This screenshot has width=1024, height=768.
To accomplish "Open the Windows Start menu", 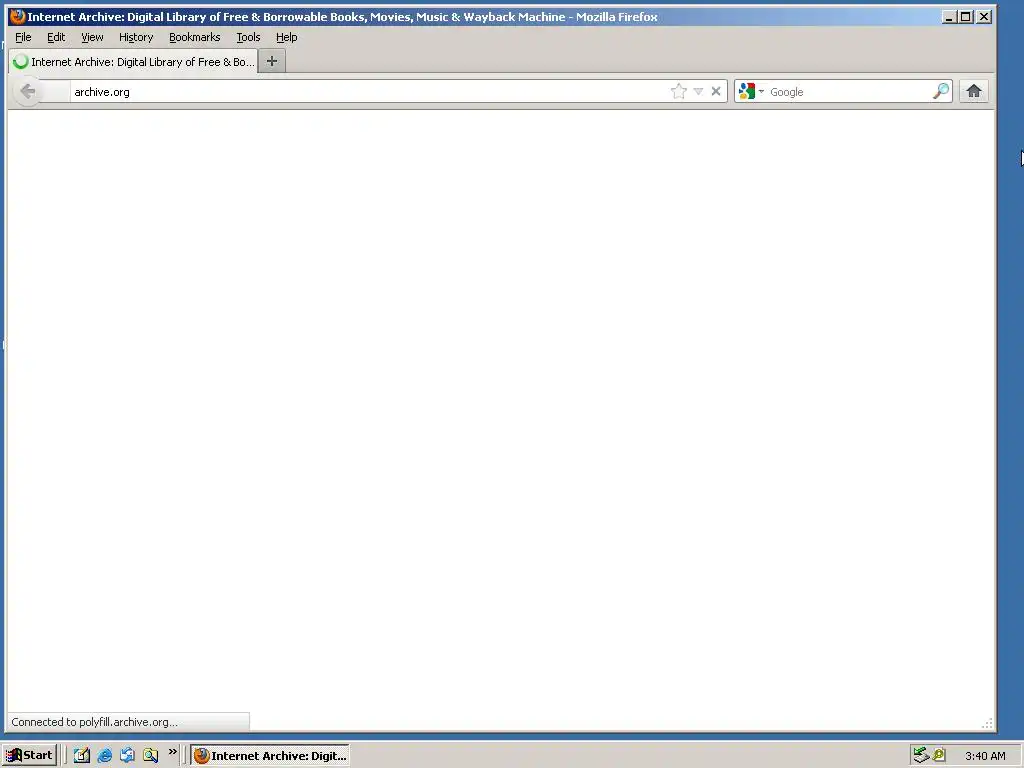I will (29, 755).
